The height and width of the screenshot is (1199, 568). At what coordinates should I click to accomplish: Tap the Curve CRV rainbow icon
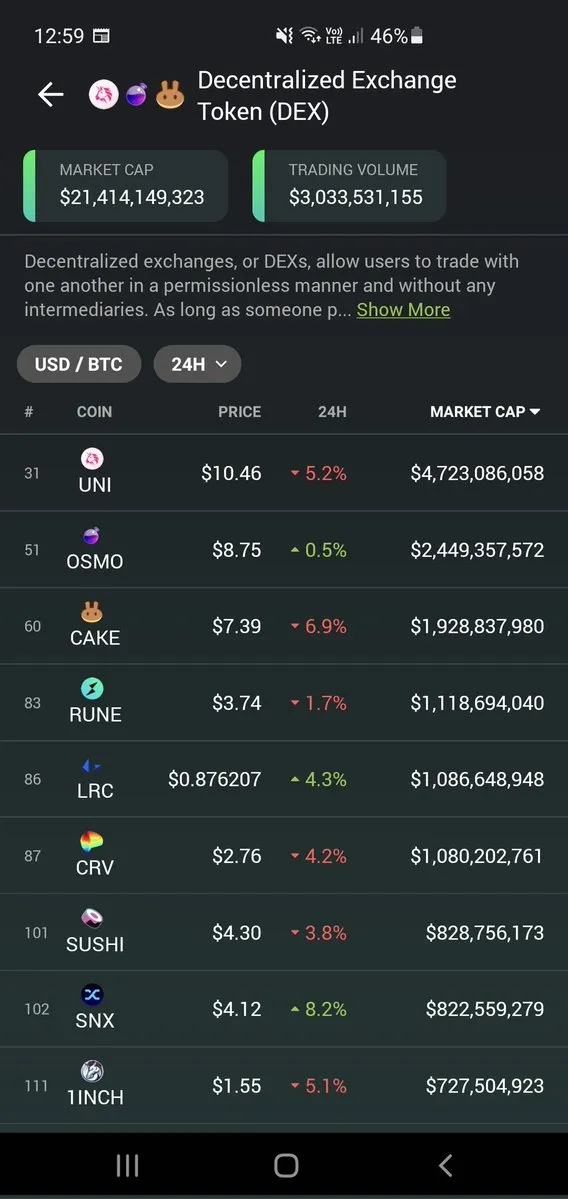[93, 842]
